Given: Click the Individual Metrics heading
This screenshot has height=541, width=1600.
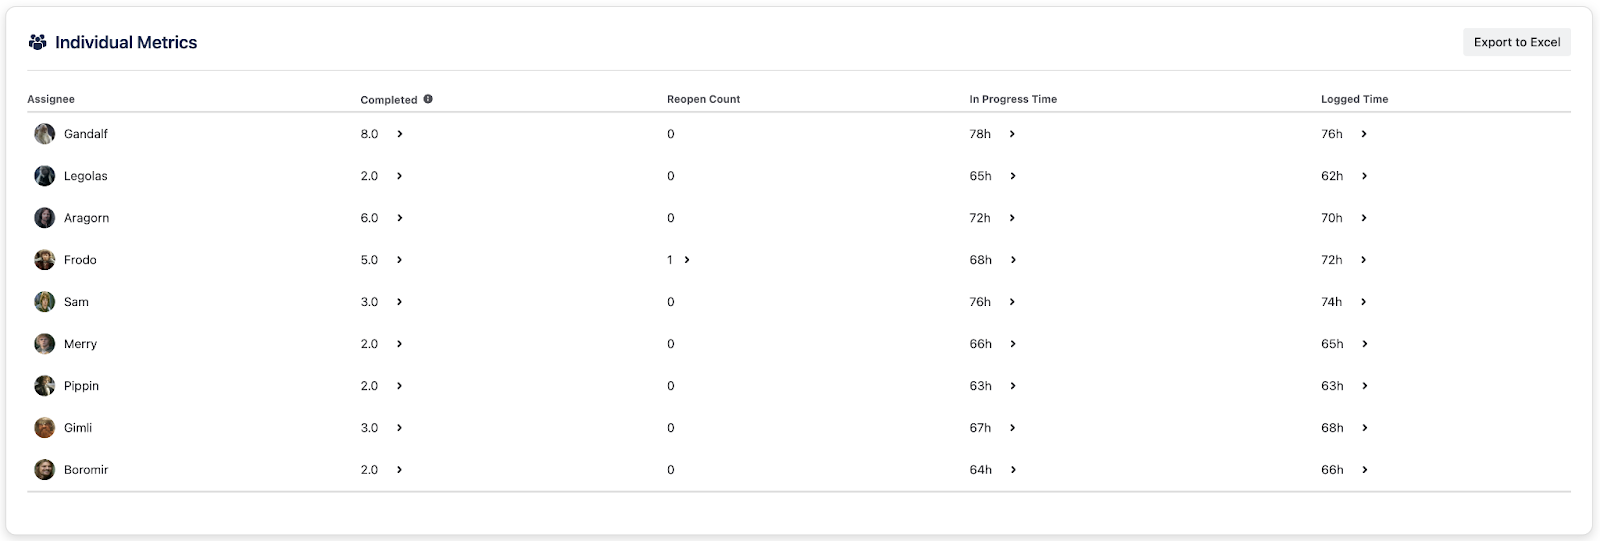Looking at the screenshot, I should pyautogui.click(x=126, y=42).
